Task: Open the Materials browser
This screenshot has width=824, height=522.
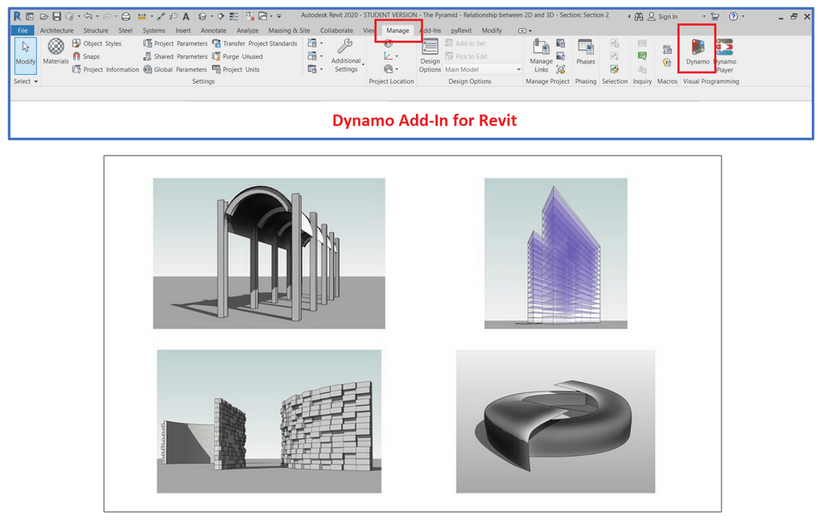Action: point(56,51)
